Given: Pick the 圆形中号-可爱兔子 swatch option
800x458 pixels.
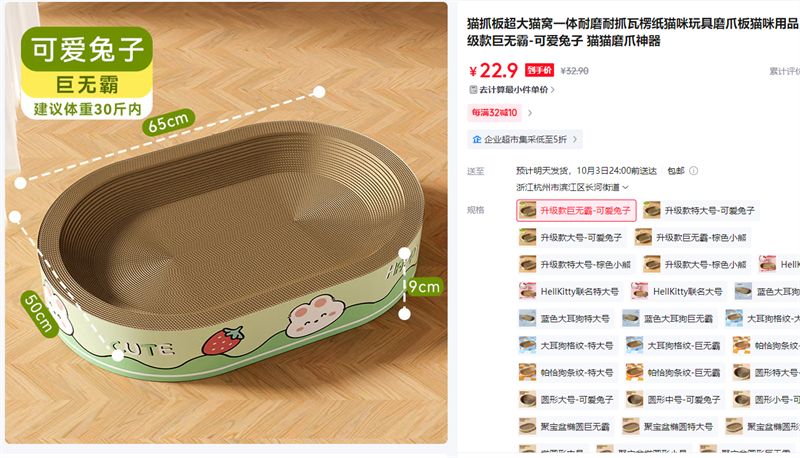Looking at the screenshot, I should pos(674,399).
